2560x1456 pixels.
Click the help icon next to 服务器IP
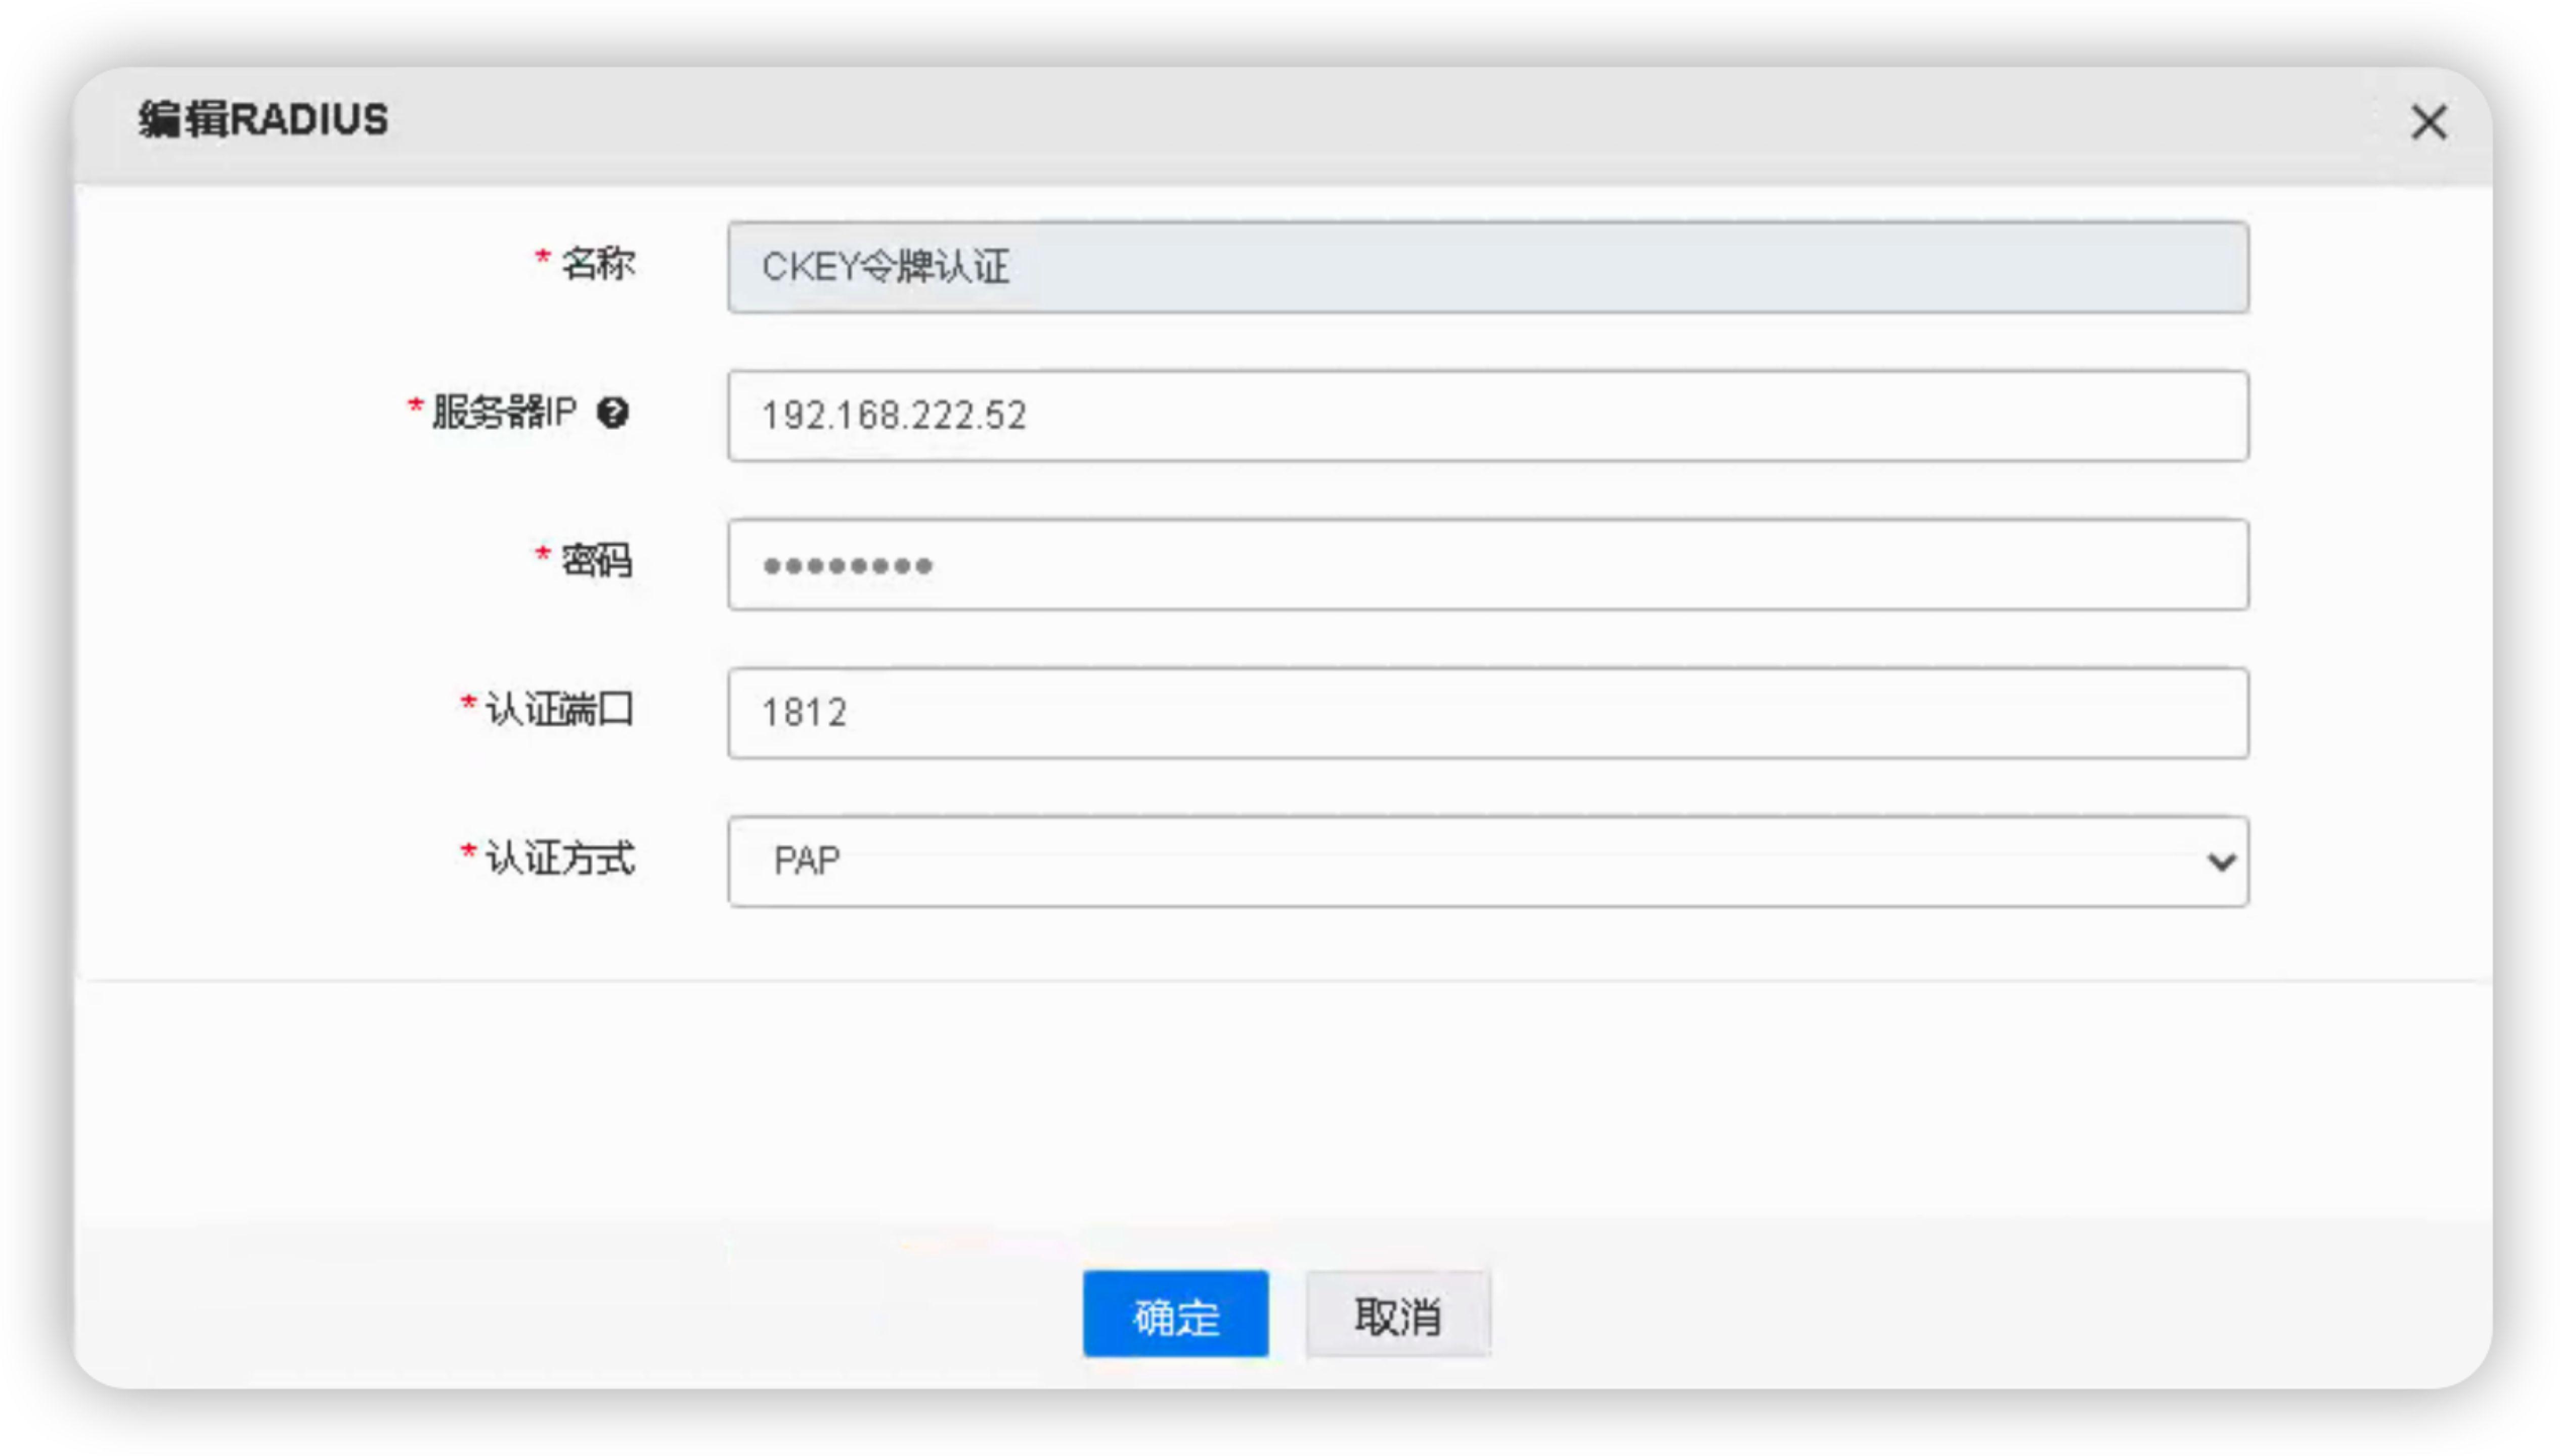[612, 412]
